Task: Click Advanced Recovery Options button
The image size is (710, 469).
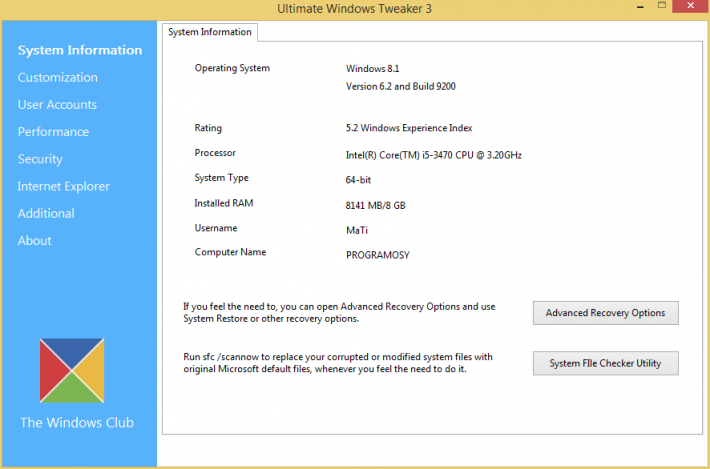Action: tap(605, 313)
